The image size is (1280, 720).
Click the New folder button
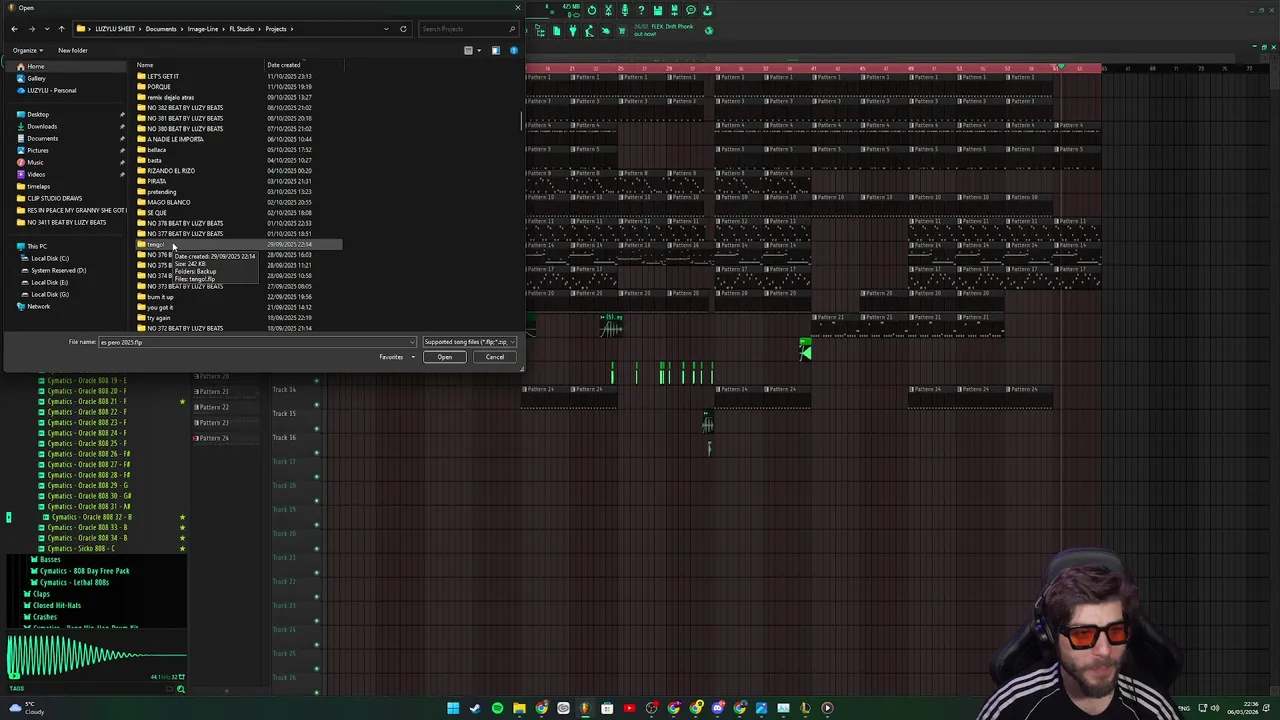pyautogui.click(x=73, y=50)
